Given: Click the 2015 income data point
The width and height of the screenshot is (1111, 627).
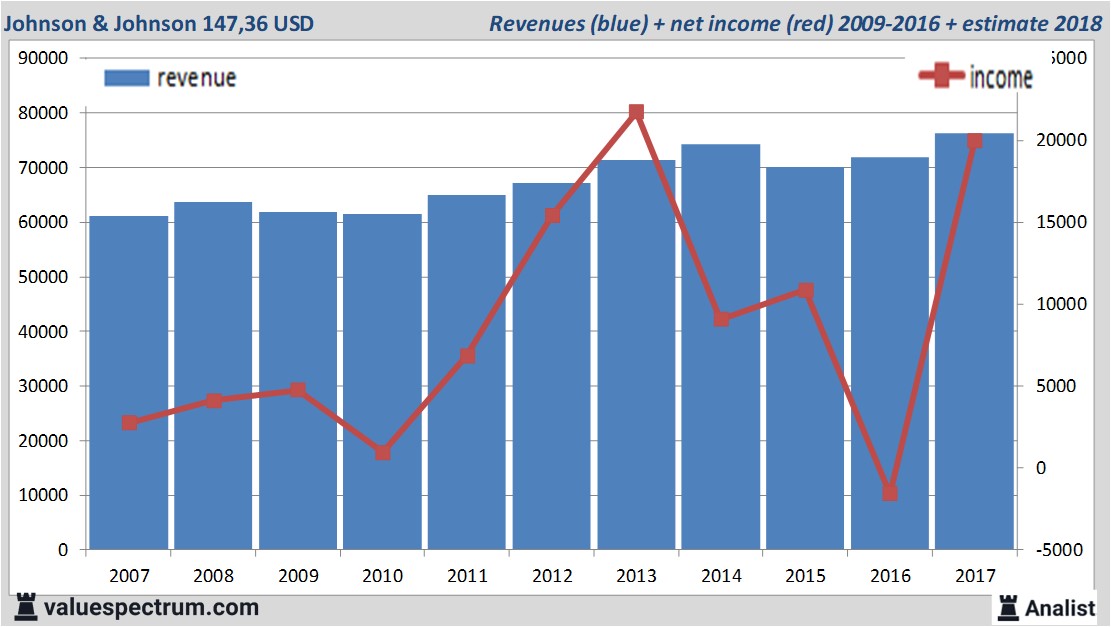Looking at the screenshot, I should click(x=806, y=290).
